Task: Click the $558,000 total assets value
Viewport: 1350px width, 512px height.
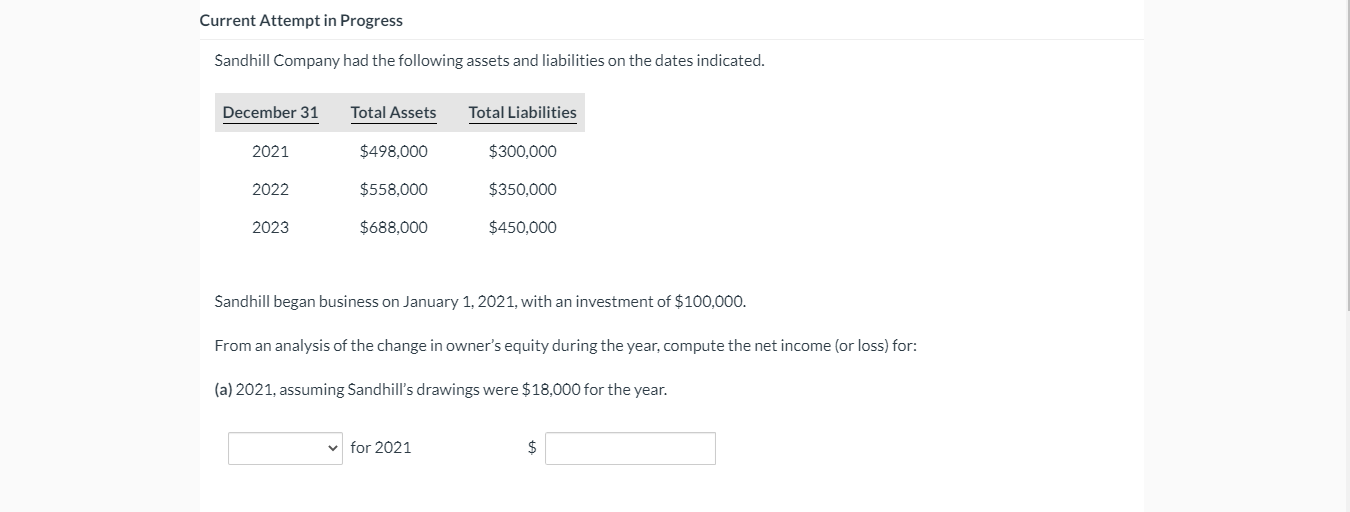Action: pos(393,189)
